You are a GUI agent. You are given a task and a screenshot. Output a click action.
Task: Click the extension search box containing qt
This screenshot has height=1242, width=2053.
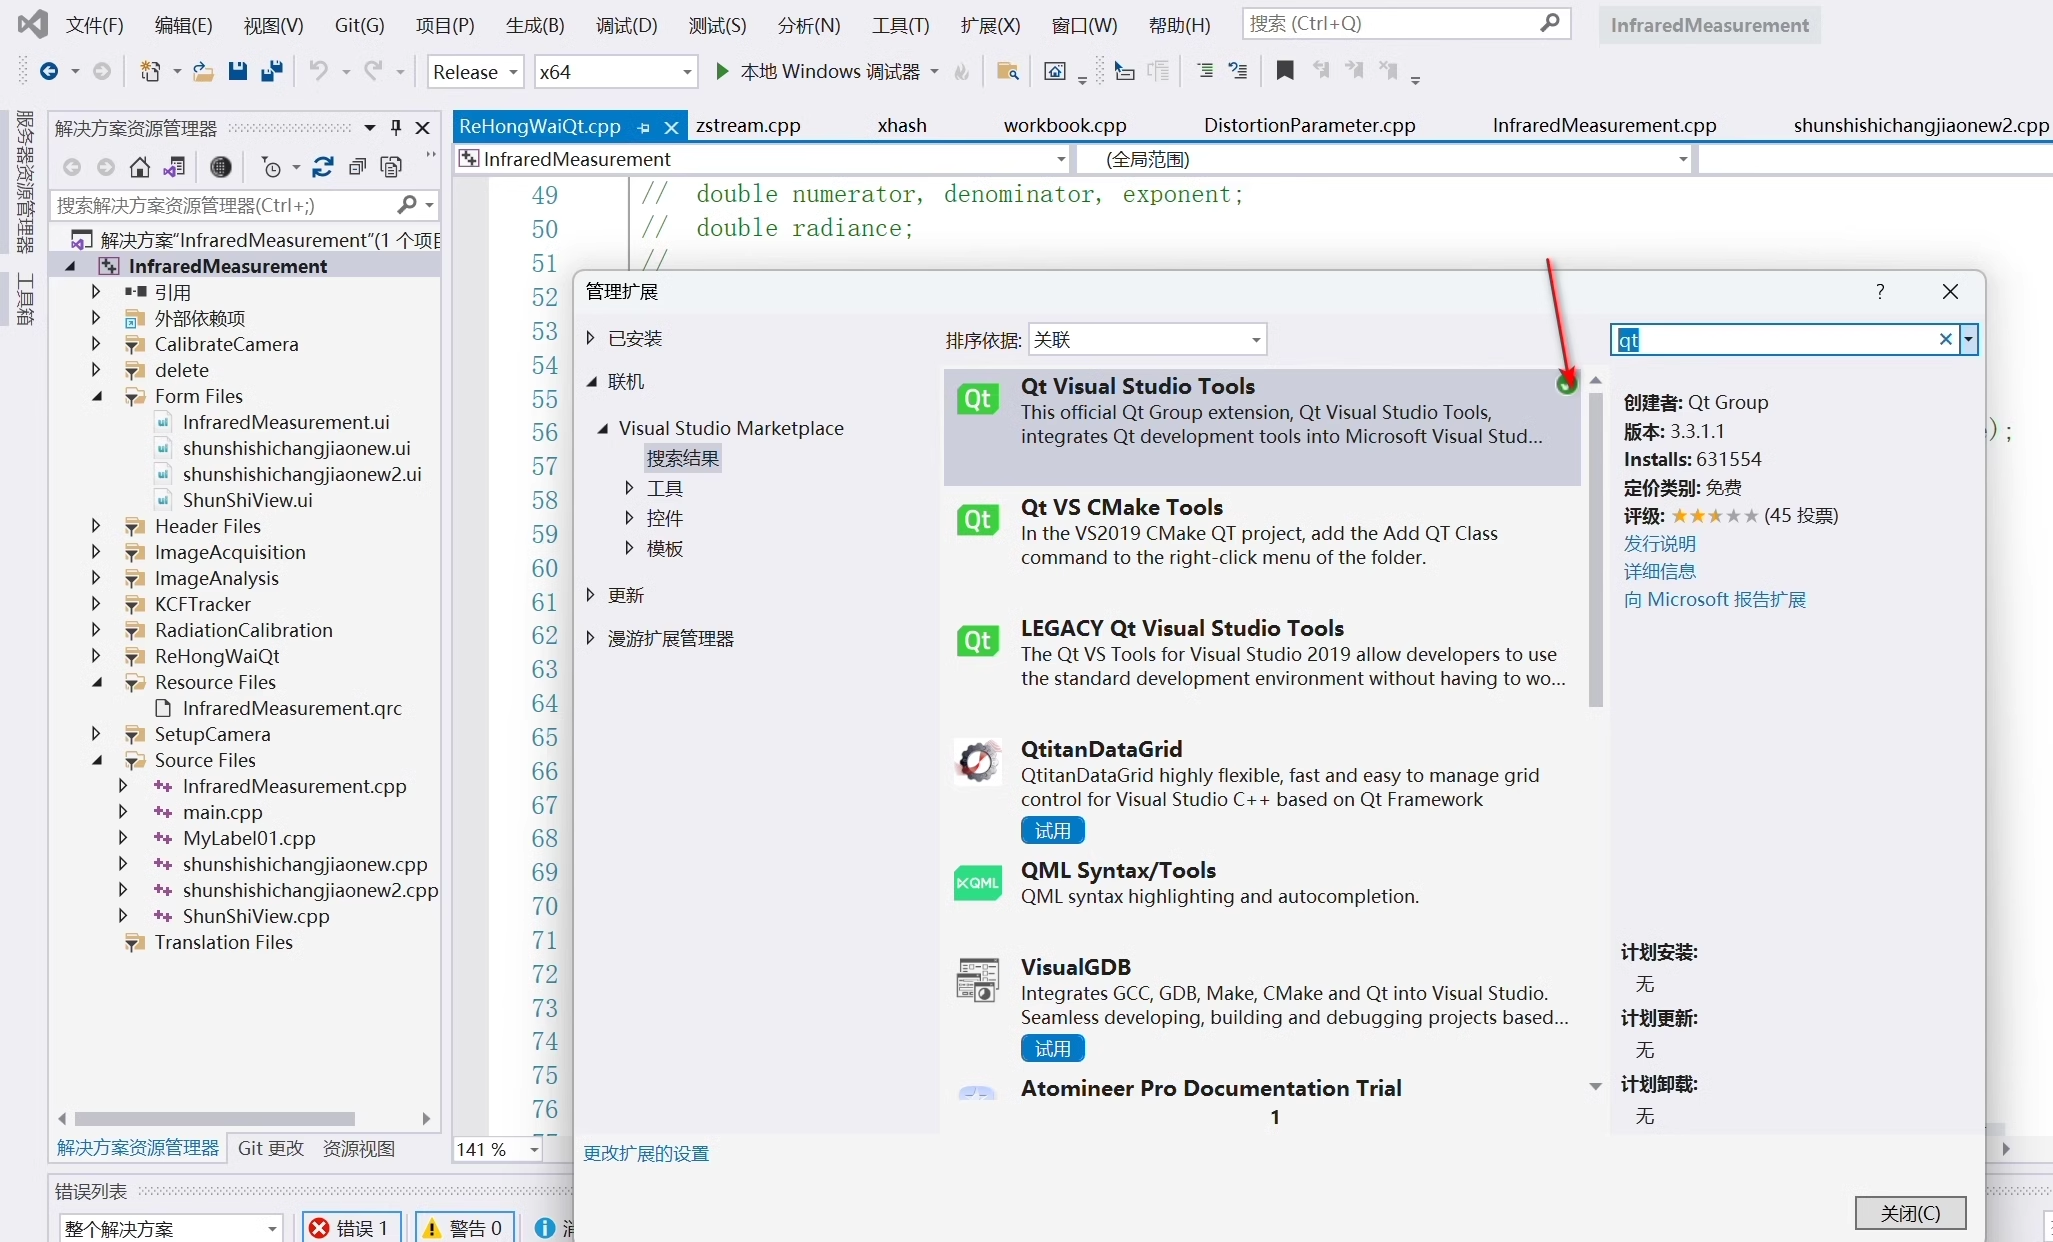pos(1780,340)
